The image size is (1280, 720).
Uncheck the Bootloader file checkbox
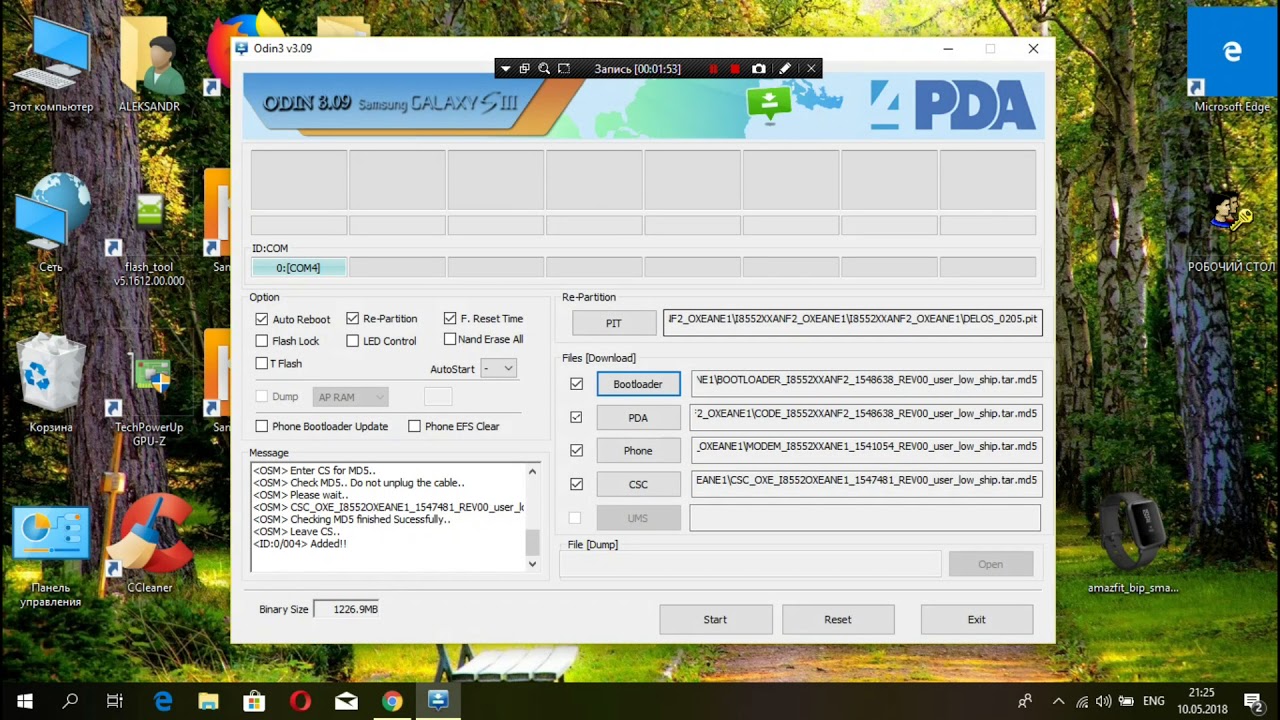(x=576, y=384)
